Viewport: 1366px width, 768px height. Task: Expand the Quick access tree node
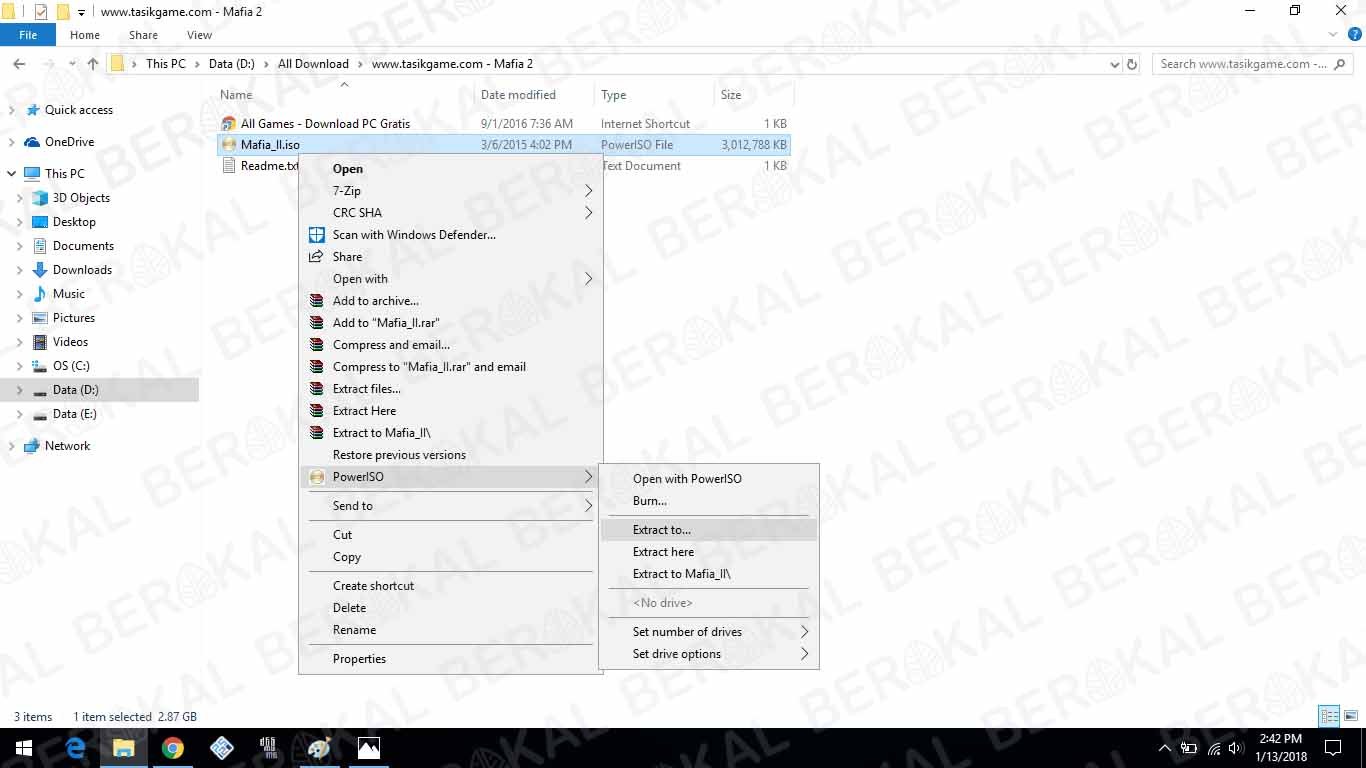click(x=11, y=110)
